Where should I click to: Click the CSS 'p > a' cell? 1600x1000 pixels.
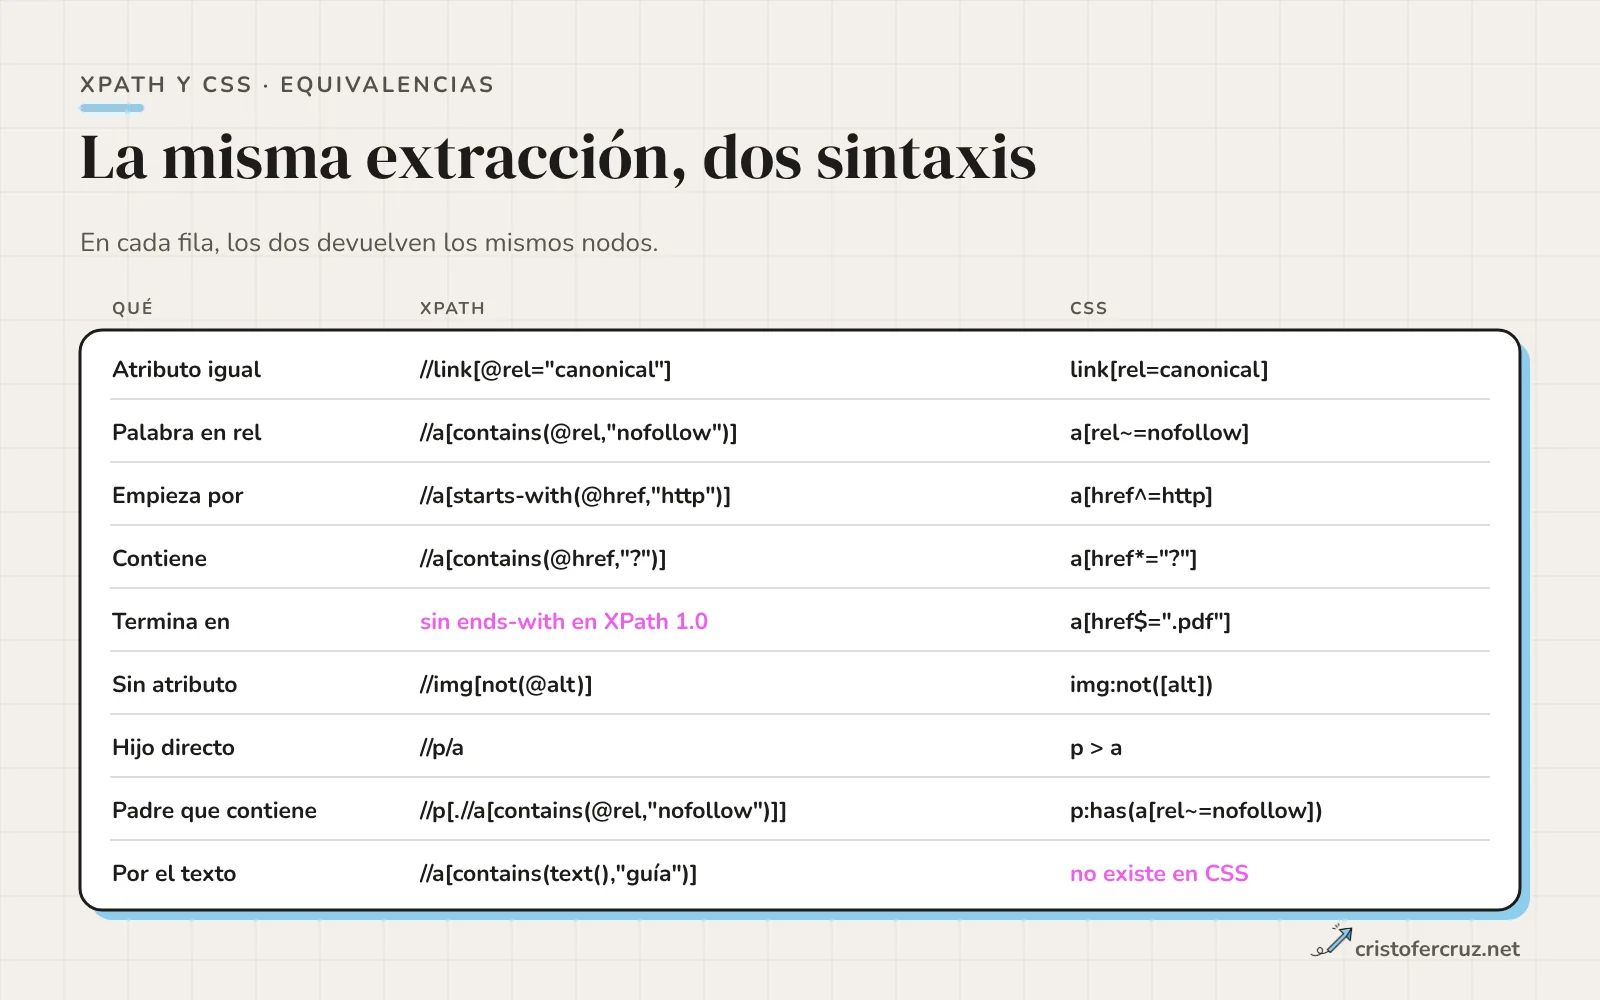tap(1096, 748)
